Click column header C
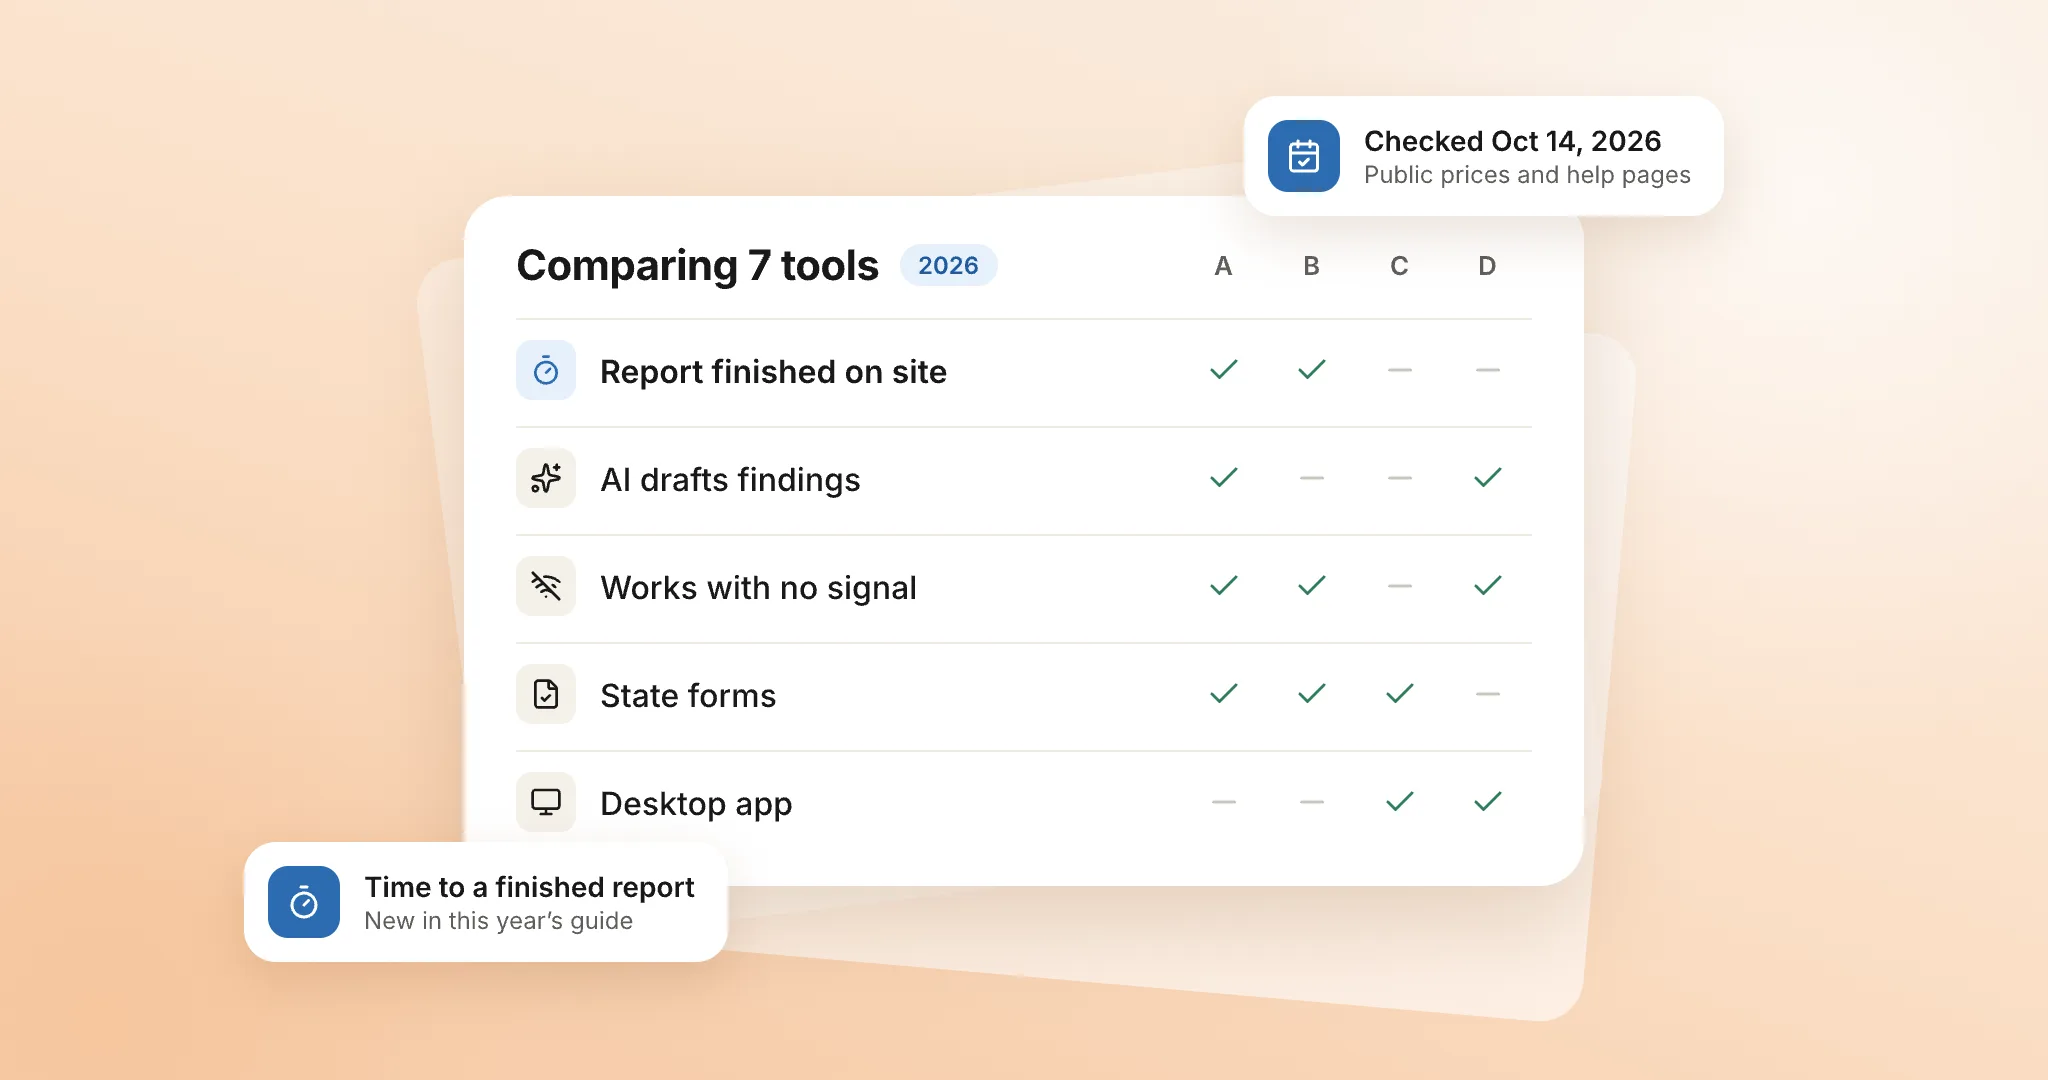 1399,266
